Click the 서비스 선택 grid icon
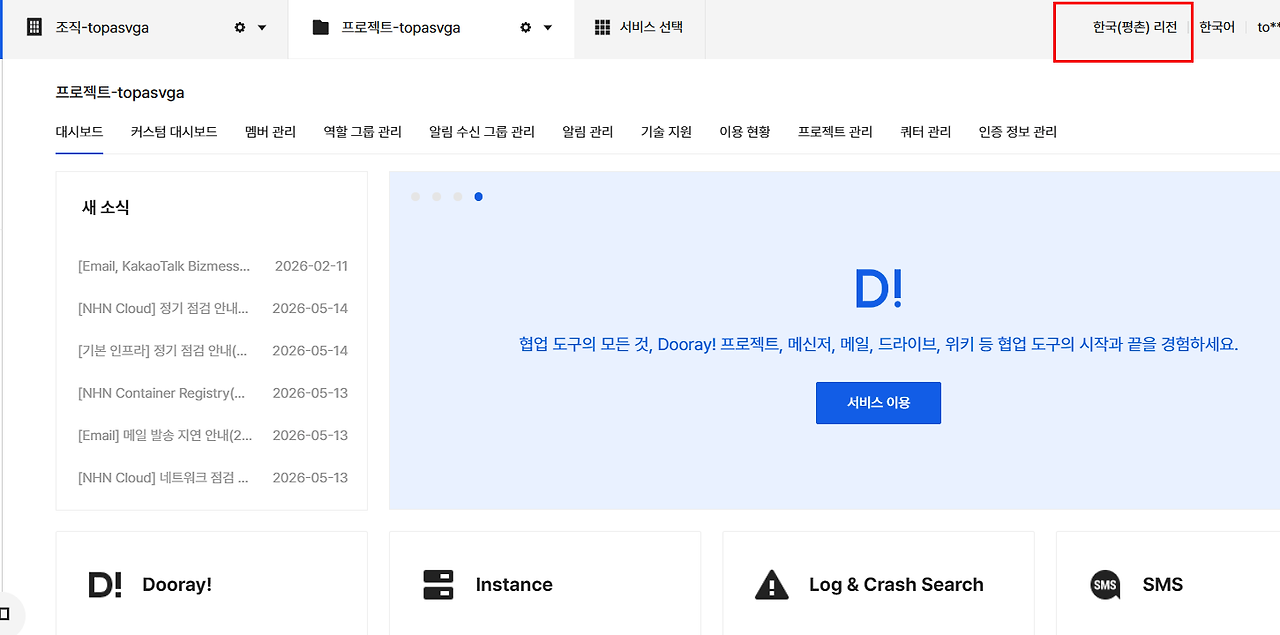Viewport: 1280px width, 635px height. click(602, 27)
